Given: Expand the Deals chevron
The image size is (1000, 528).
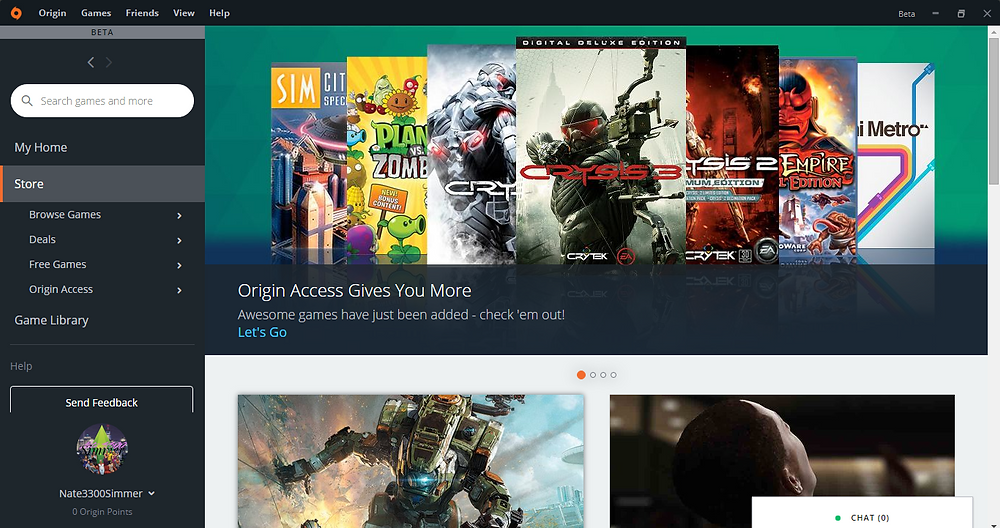Looking at the screenshot, I should point(179,240).
